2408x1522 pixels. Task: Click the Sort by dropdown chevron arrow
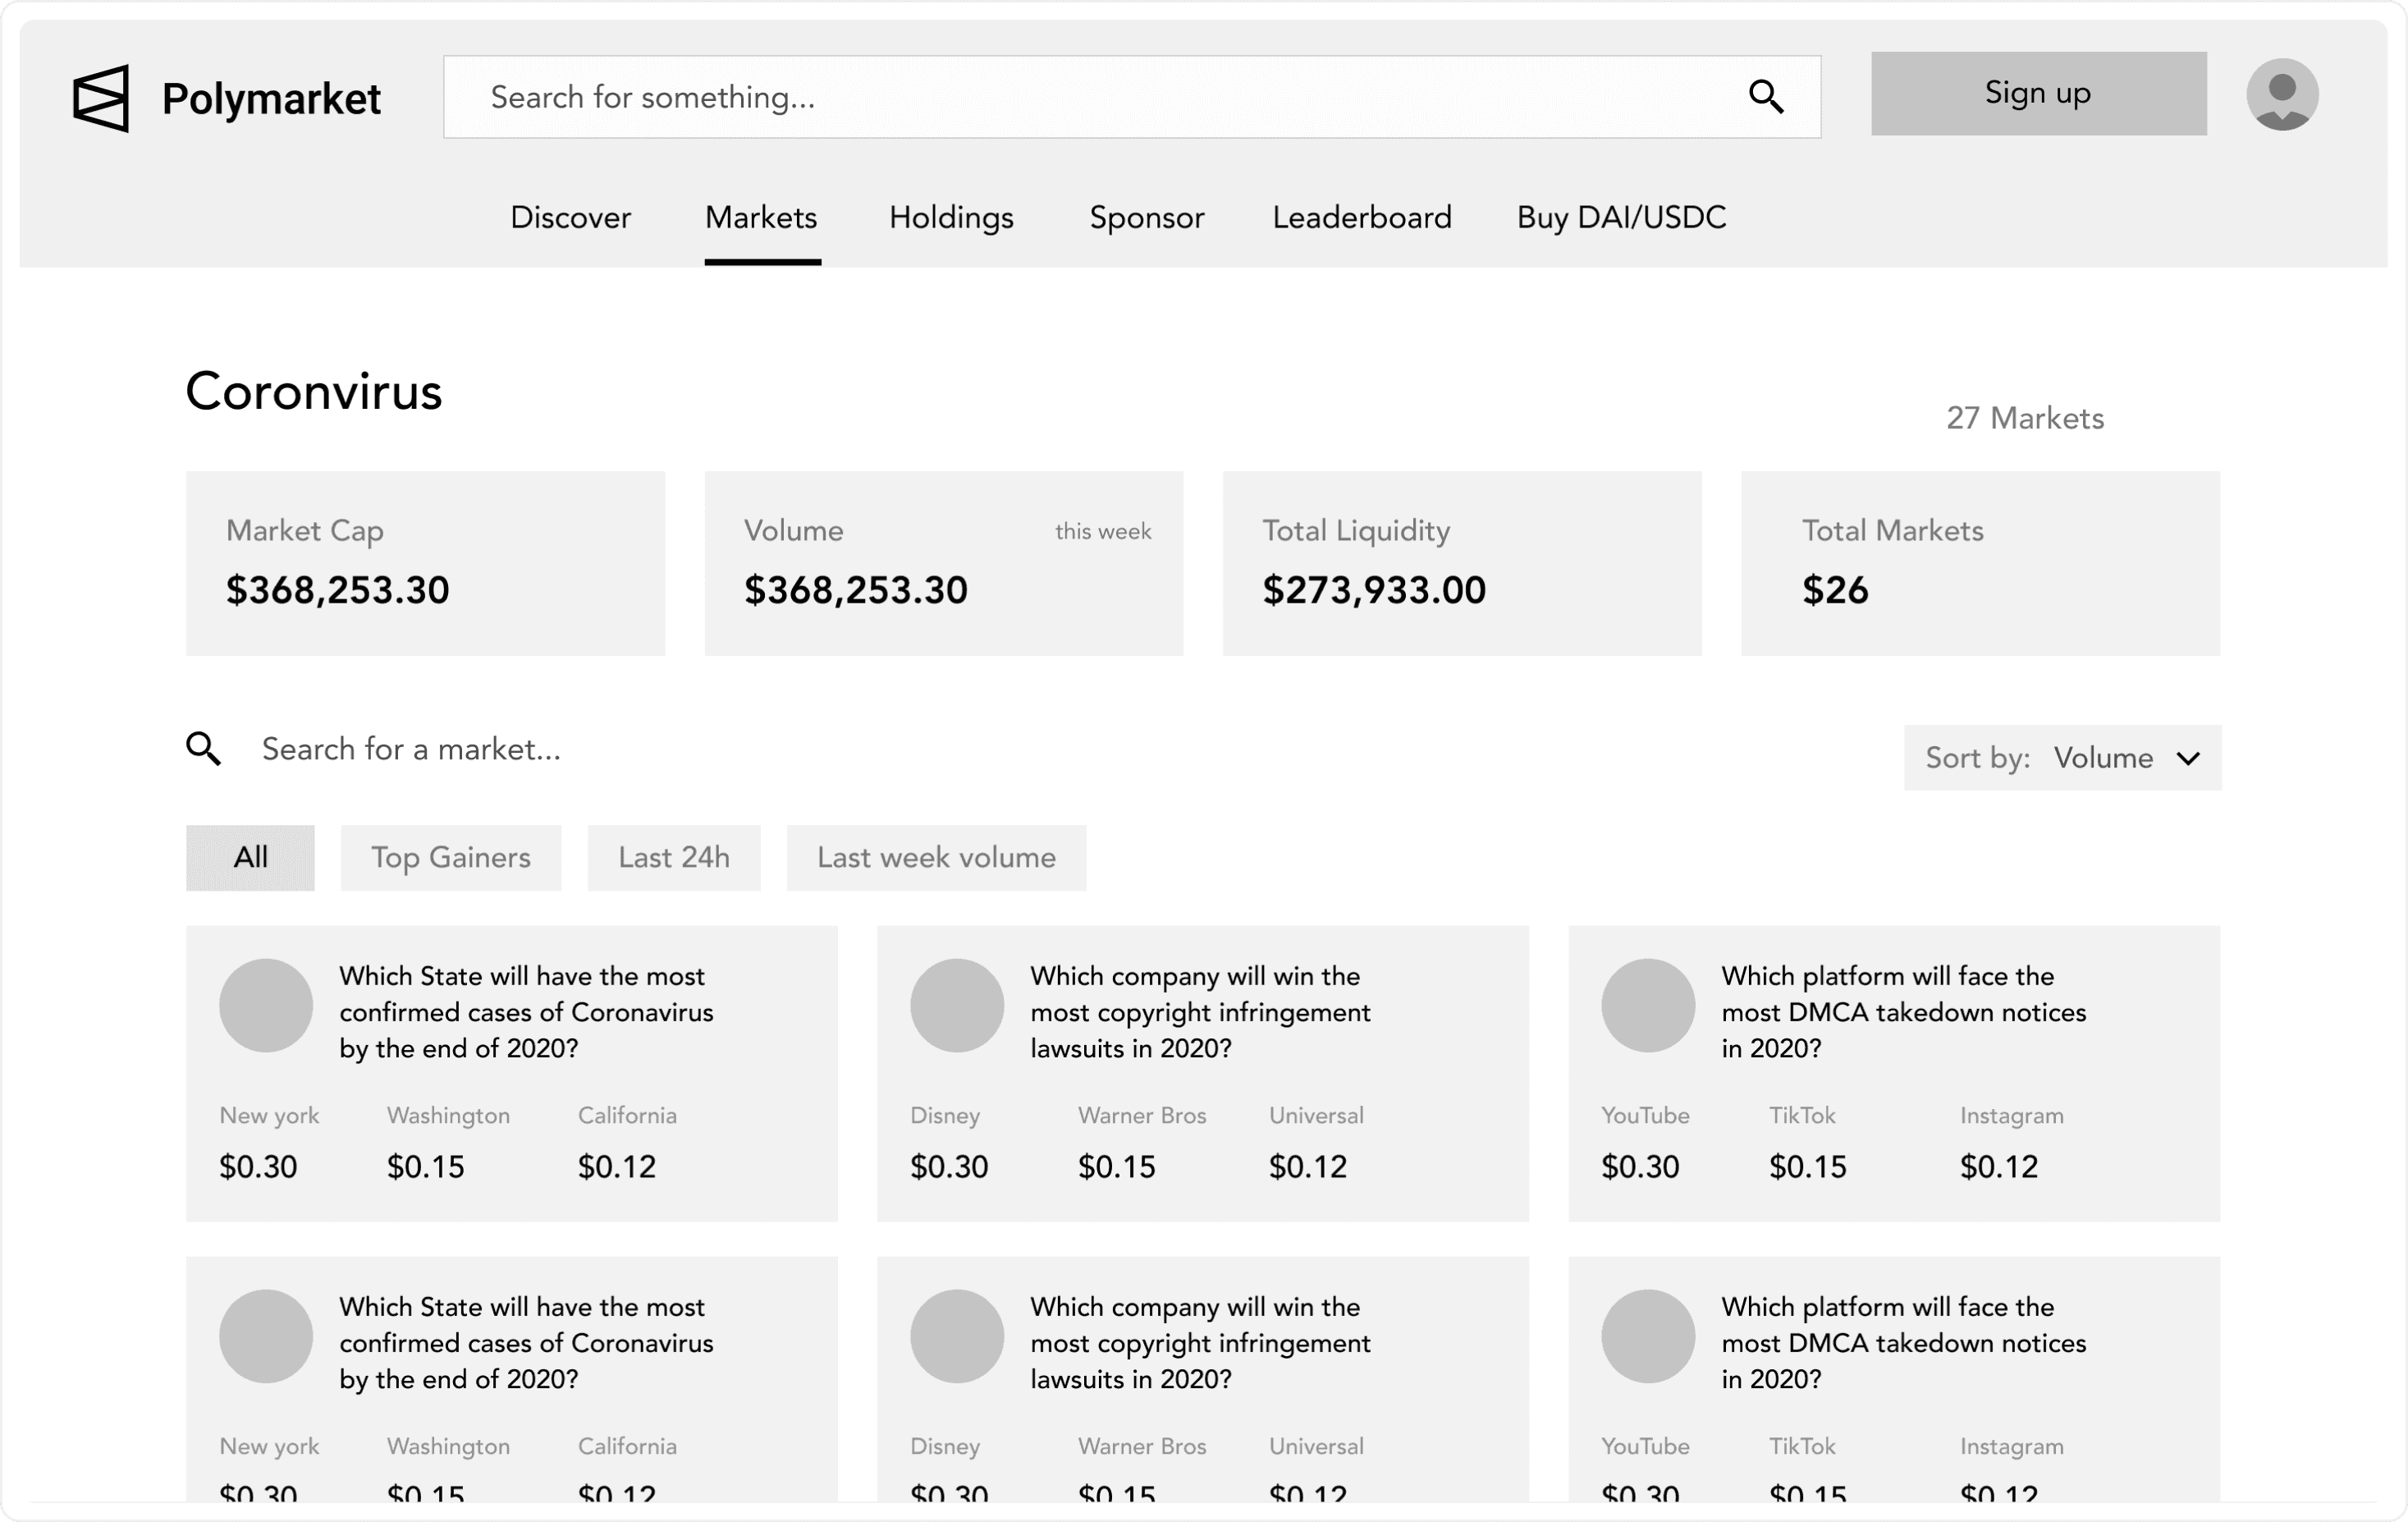coord(2188,758)
